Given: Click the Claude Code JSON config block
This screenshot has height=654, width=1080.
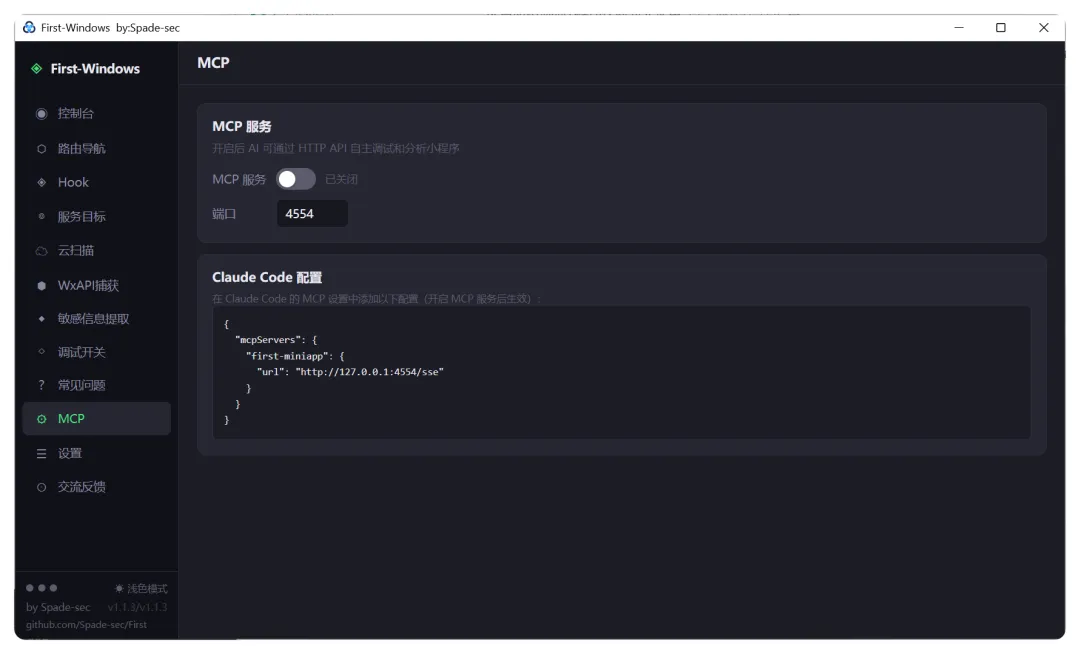Looking at the screenshot, I should click(621, 372).
